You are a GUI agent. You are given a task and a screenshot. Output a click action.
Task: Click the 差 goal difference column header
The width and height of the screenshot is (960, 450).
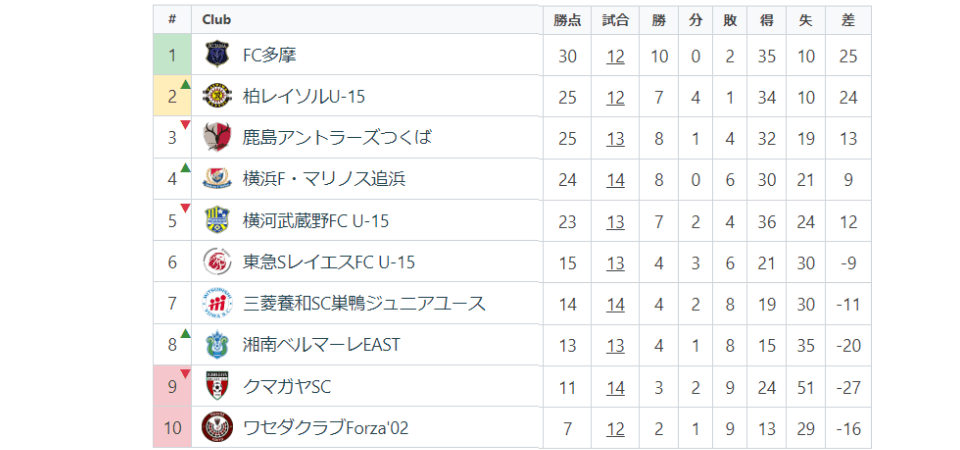849,19
